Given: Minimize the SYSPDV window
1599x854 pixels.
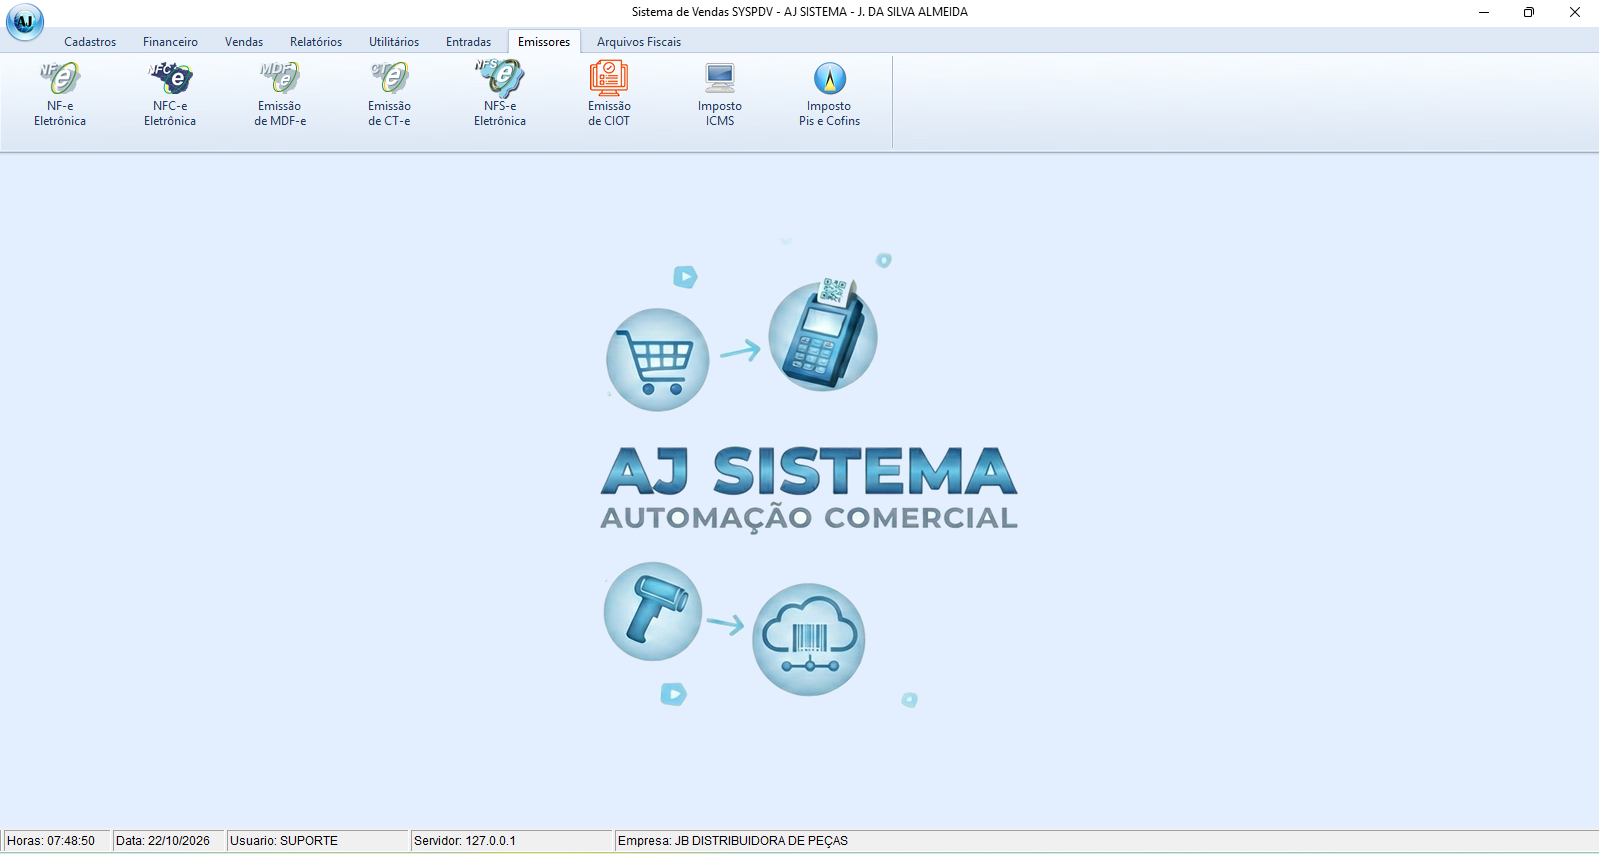Looking at the screenshot, I should (x=1484, y=12).
